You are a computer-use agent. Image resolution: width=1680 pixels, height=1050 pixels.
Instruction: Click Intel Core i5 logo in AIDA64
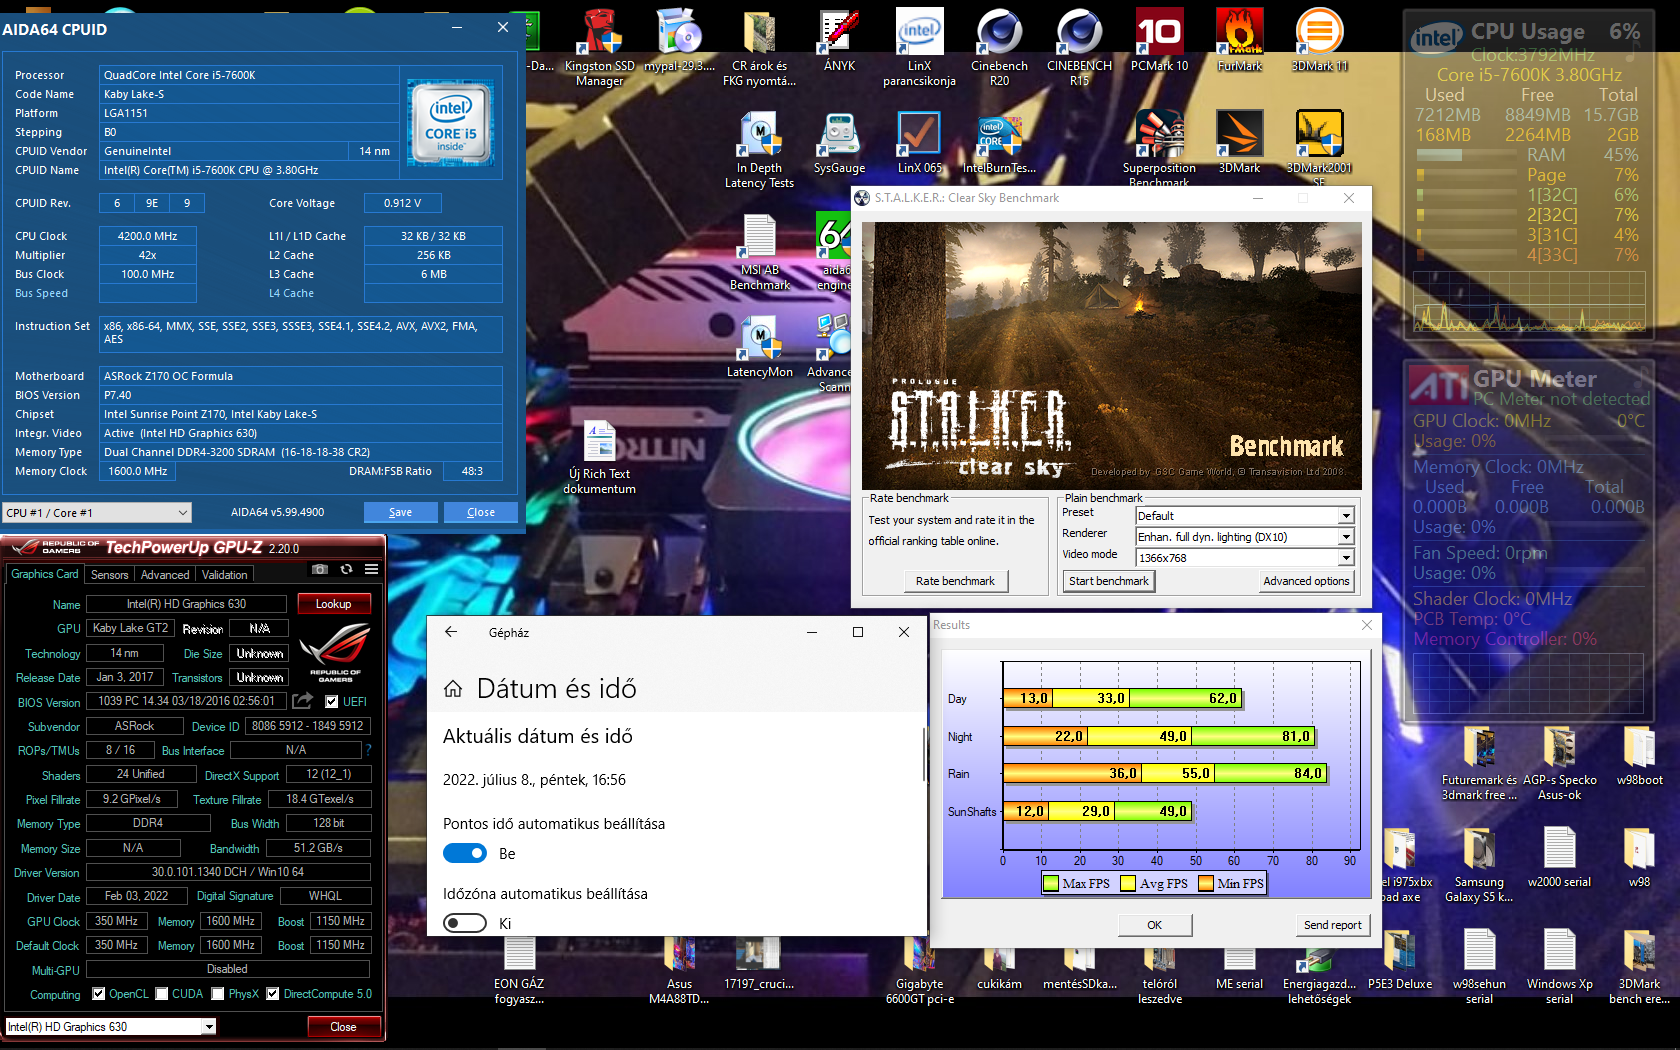(451, 123)
